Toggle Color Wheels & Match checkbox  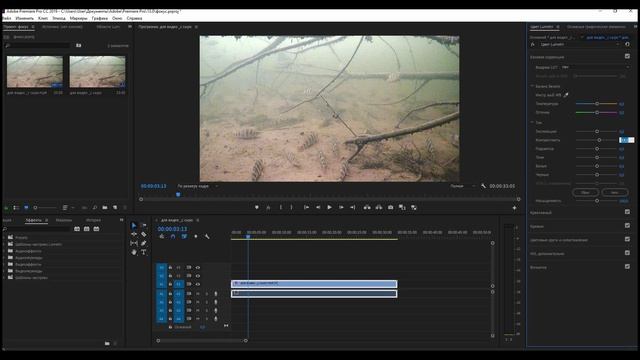coord(627,239)
